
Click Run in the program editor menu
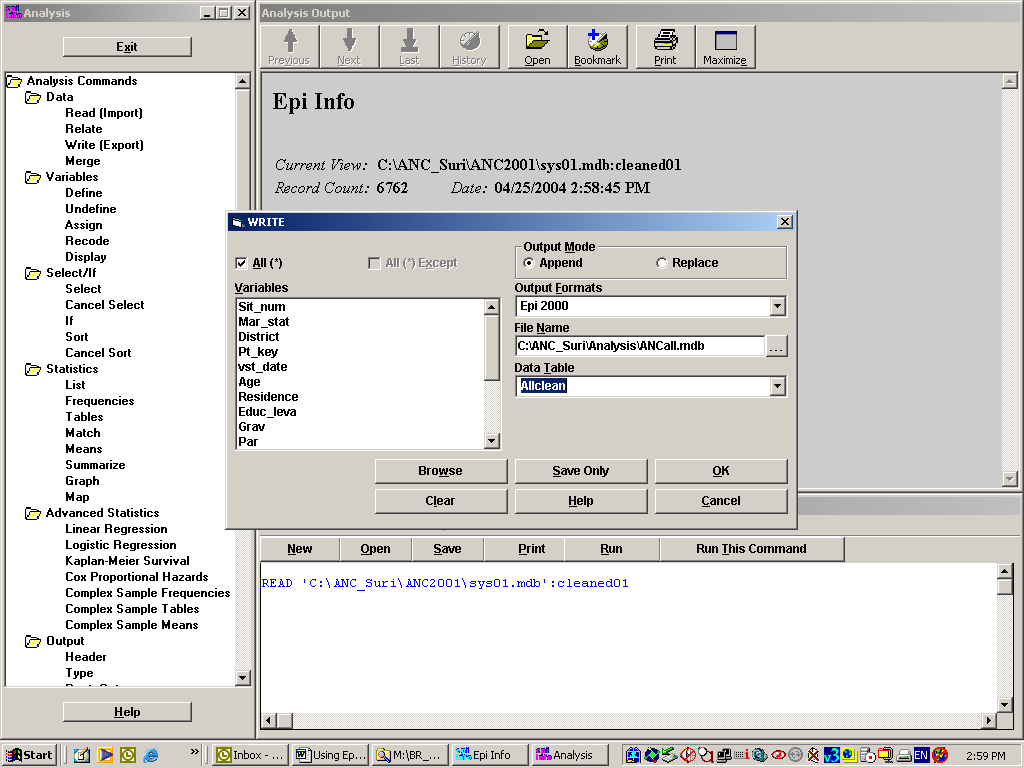(x=611, y=549)
